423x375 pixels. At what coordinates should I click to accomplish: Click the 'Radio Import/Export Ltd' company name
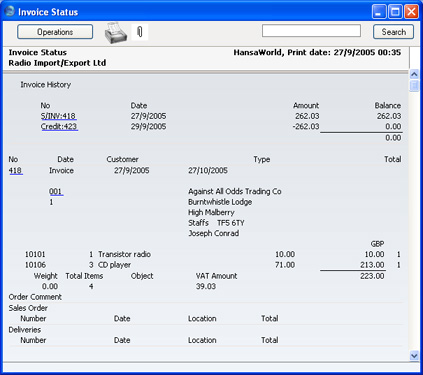tap(57, 63)
